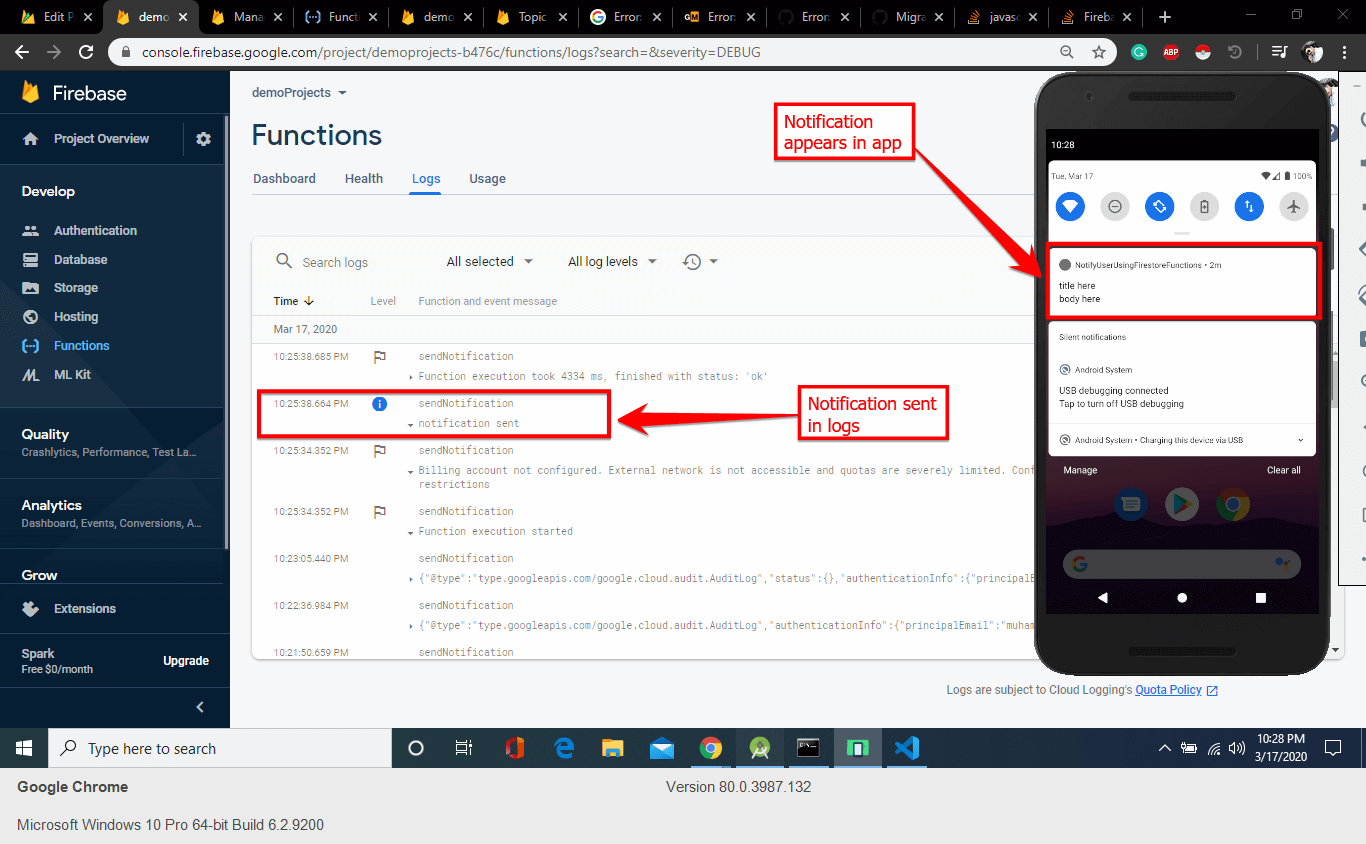Open time range history dropdown

coord(700,261)
